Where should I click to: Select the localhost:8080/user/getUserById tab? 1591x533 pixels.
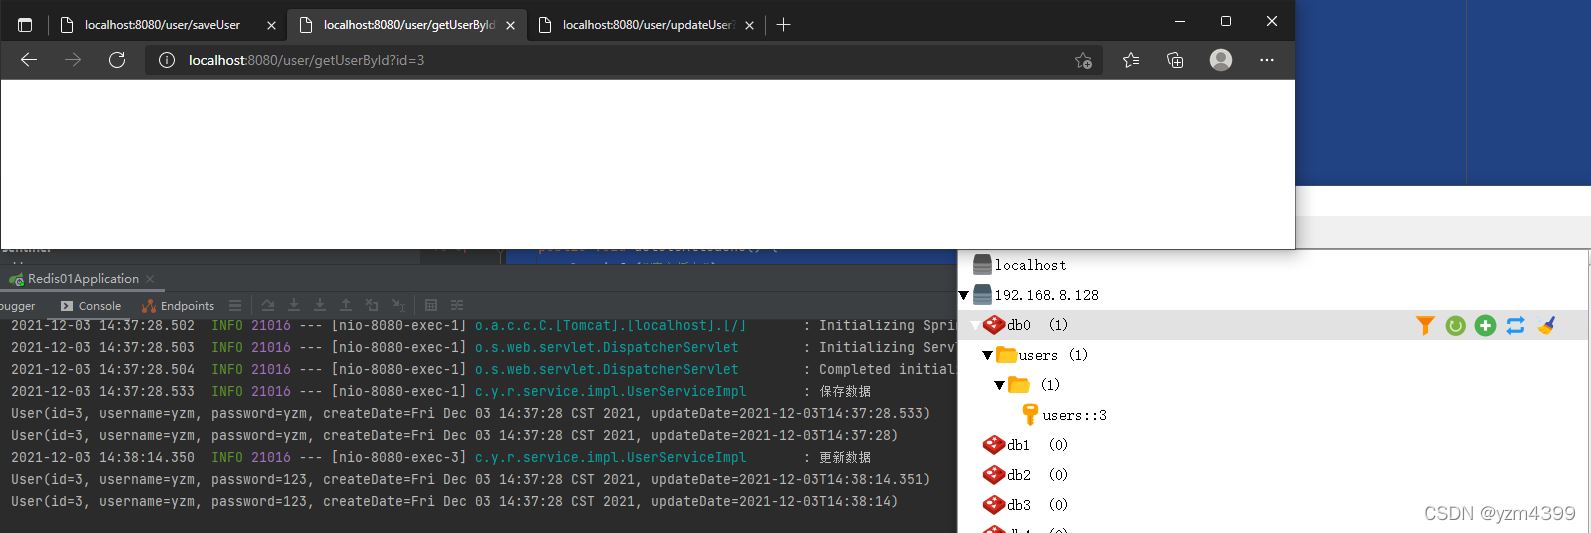click(407, 25)
